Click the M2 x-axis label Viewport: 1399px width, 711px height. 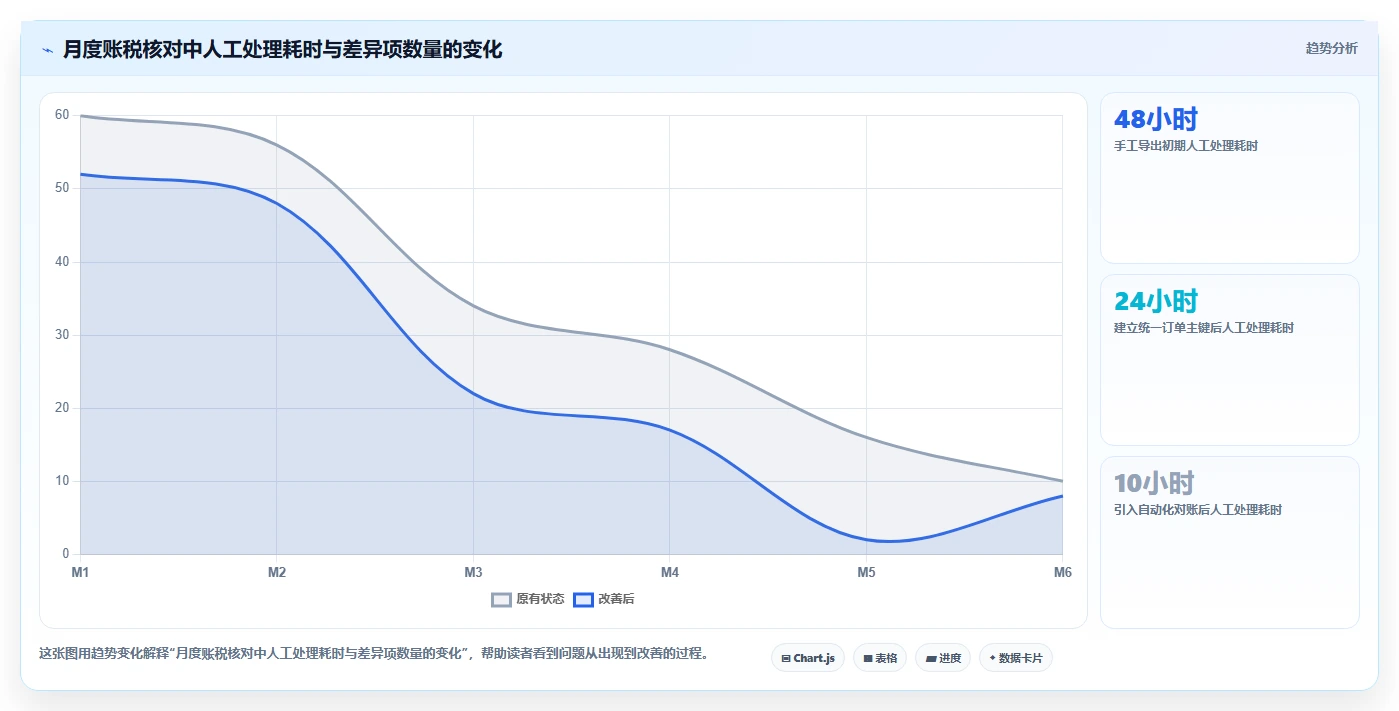tap(277, 572)
